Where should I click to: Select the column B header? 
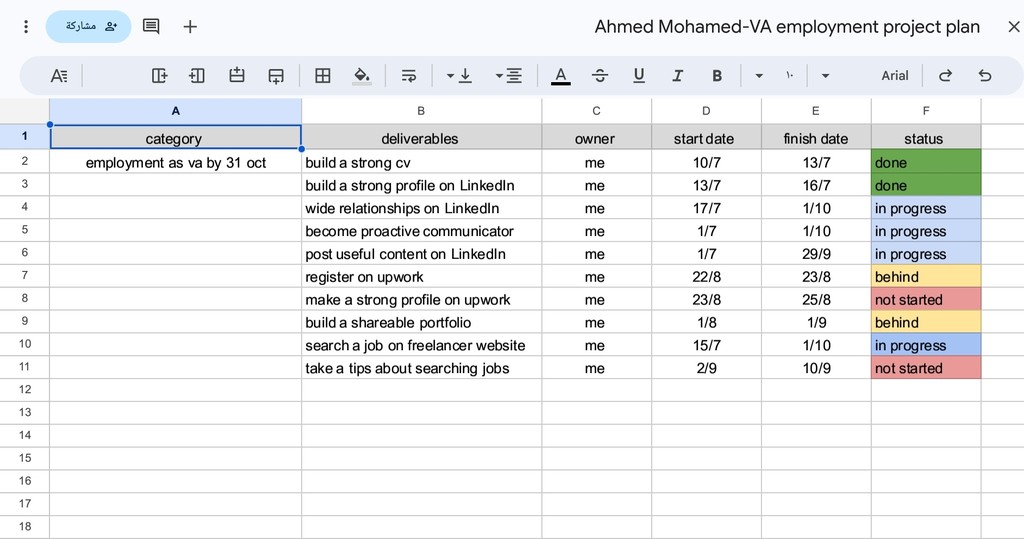(421, 111)
